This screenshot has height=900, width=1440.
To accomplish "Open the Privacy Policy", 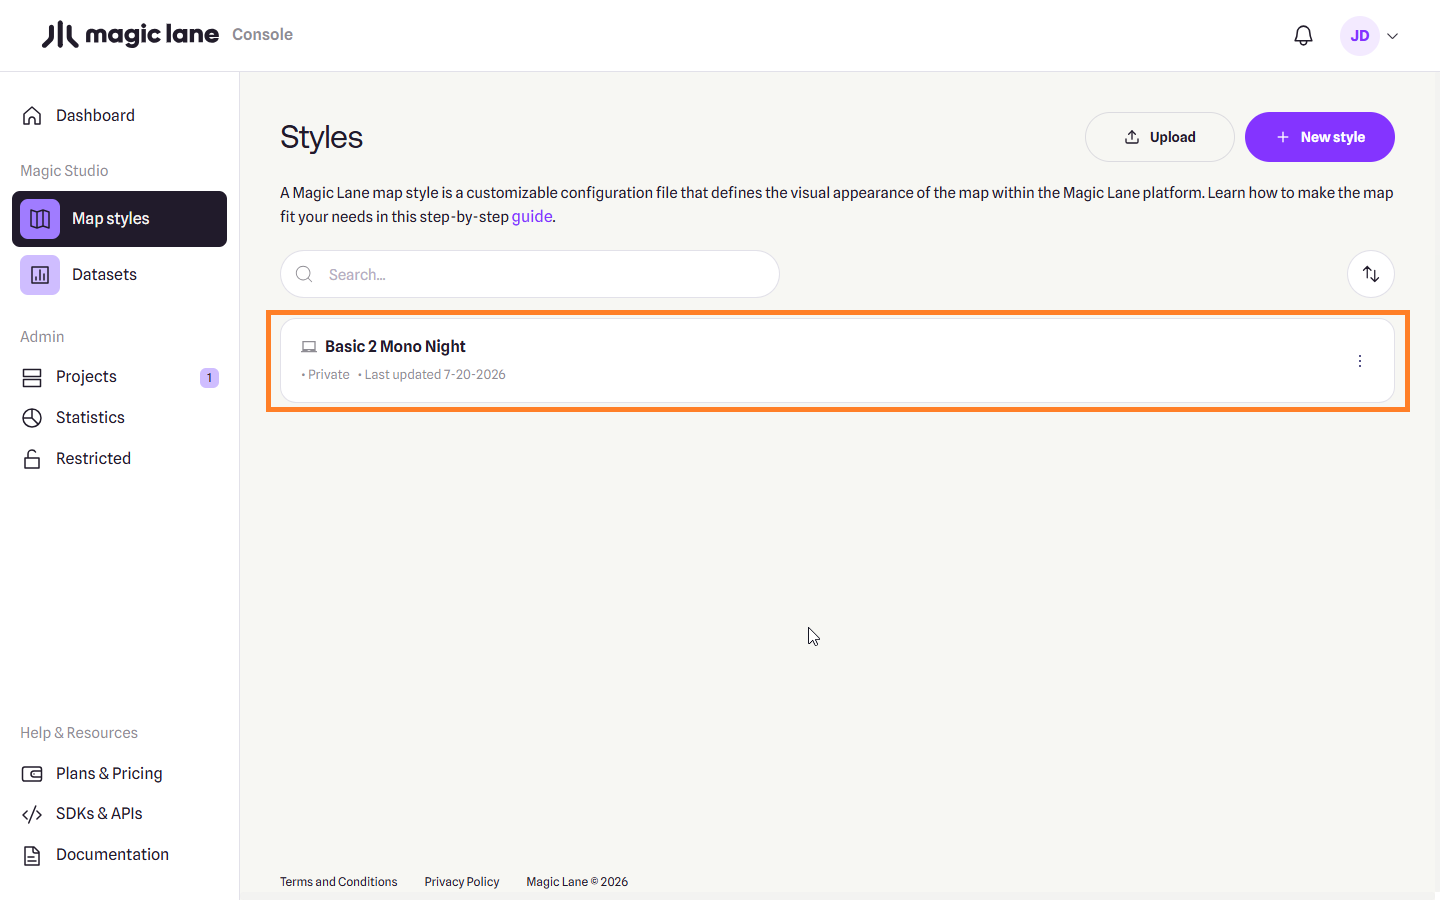I will 462,882.
